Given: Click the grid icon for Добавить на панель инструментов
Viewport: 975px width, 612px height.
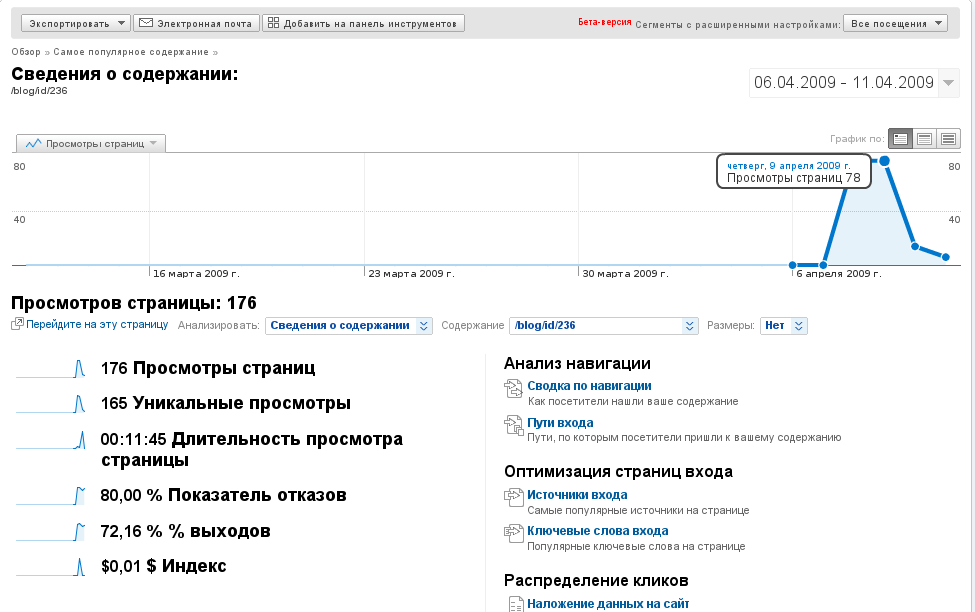Looking at the screenshot, I should (274, 23).
